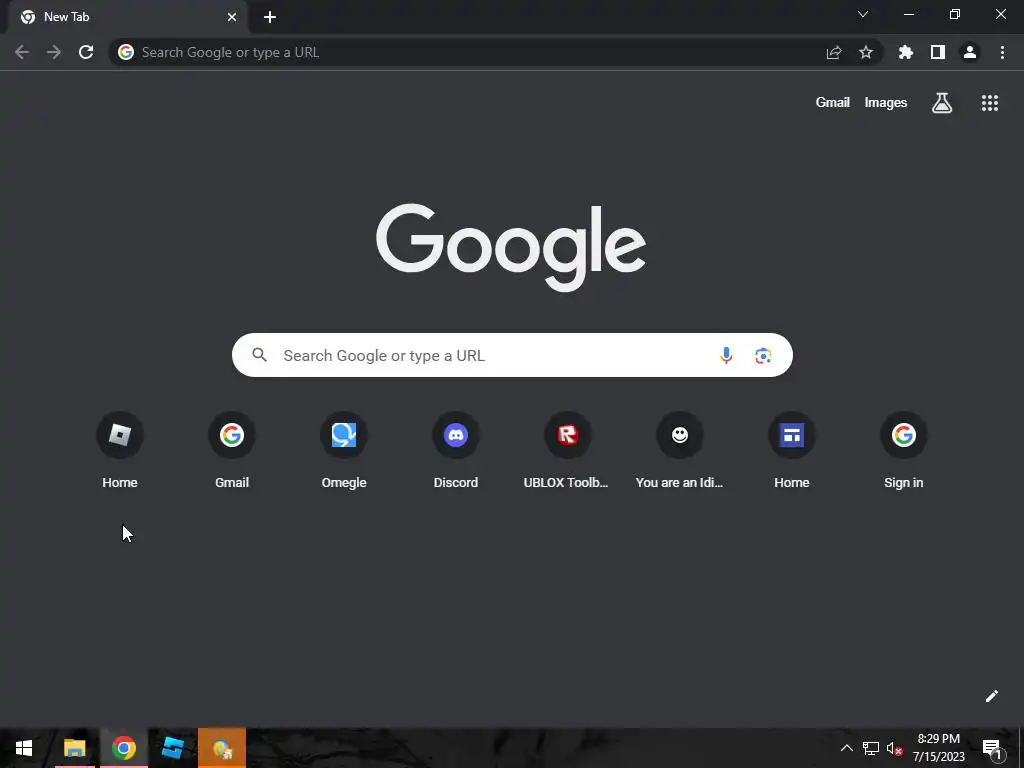Viewport: 1024px width, 768px height.
Task: Bookmark this tab with the star icon
Action: coord(866,52)
